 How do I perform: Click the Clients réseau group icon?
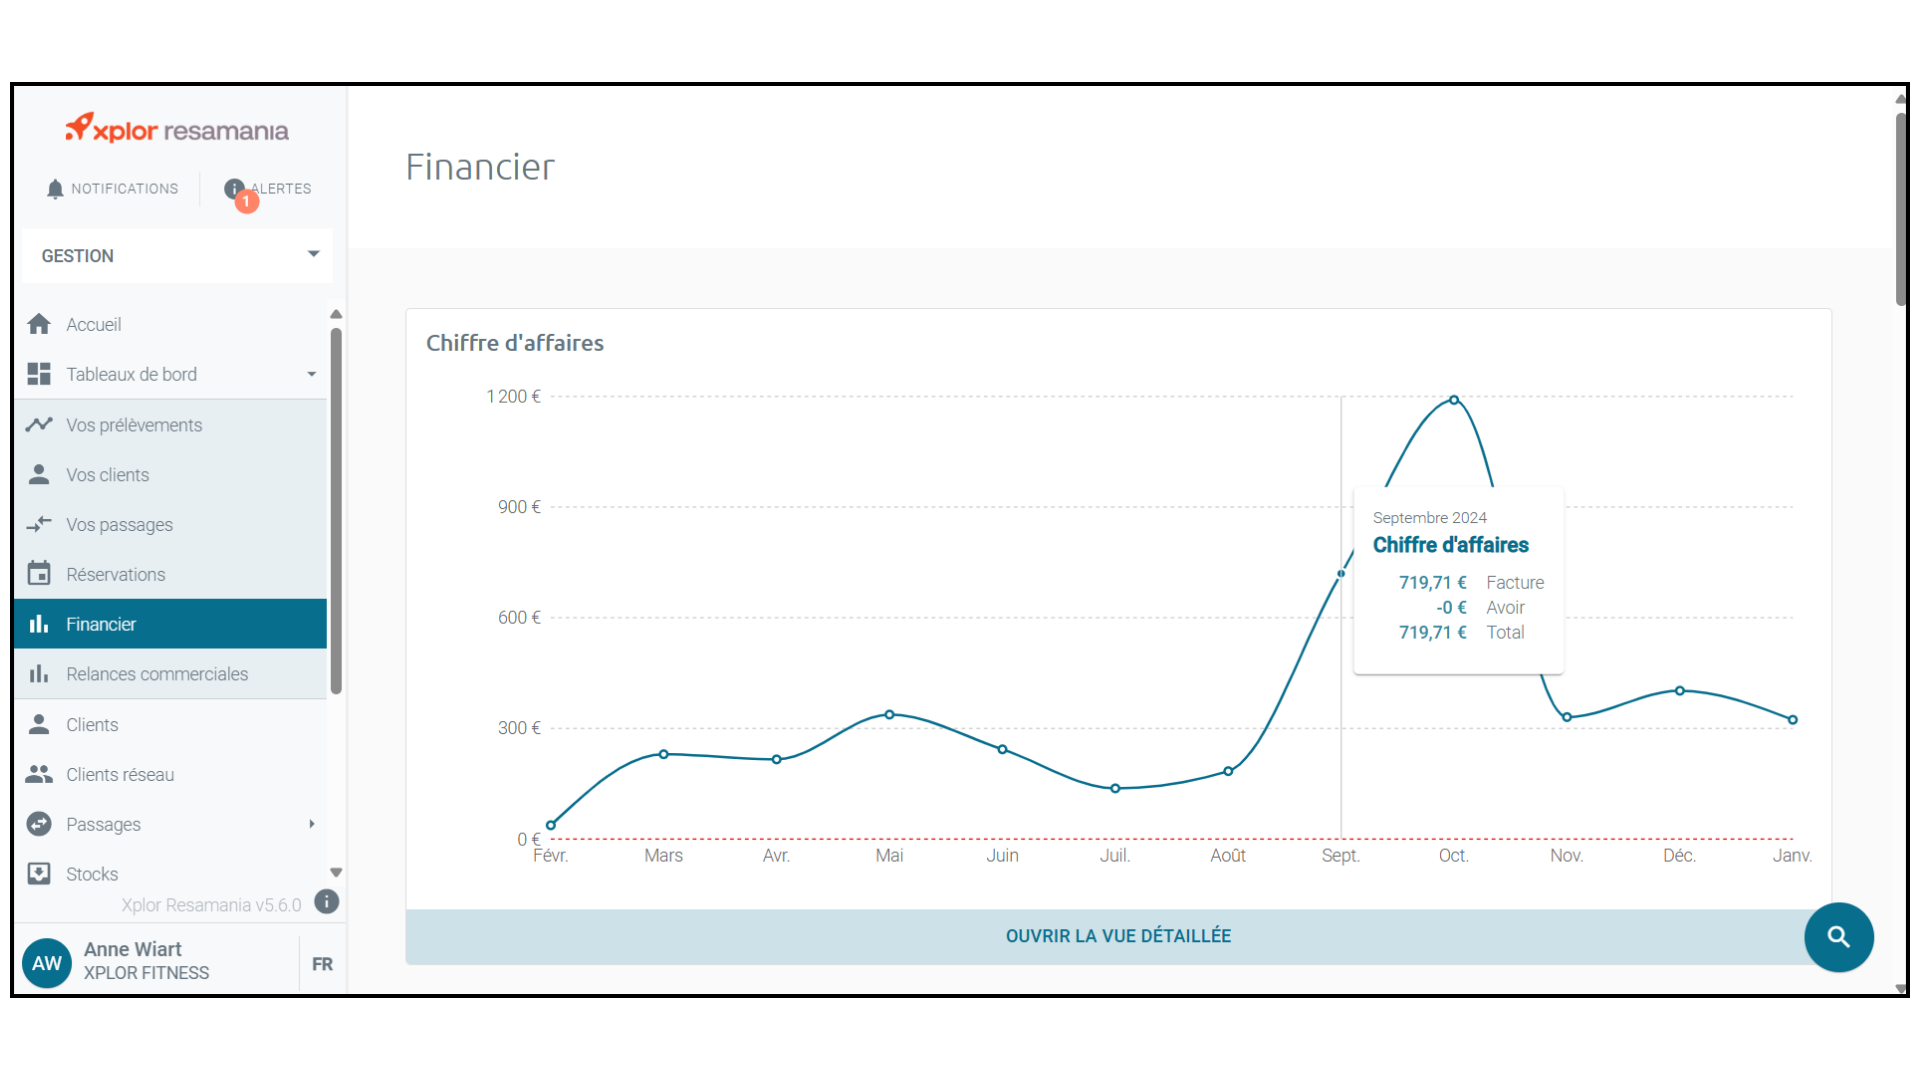39,774
